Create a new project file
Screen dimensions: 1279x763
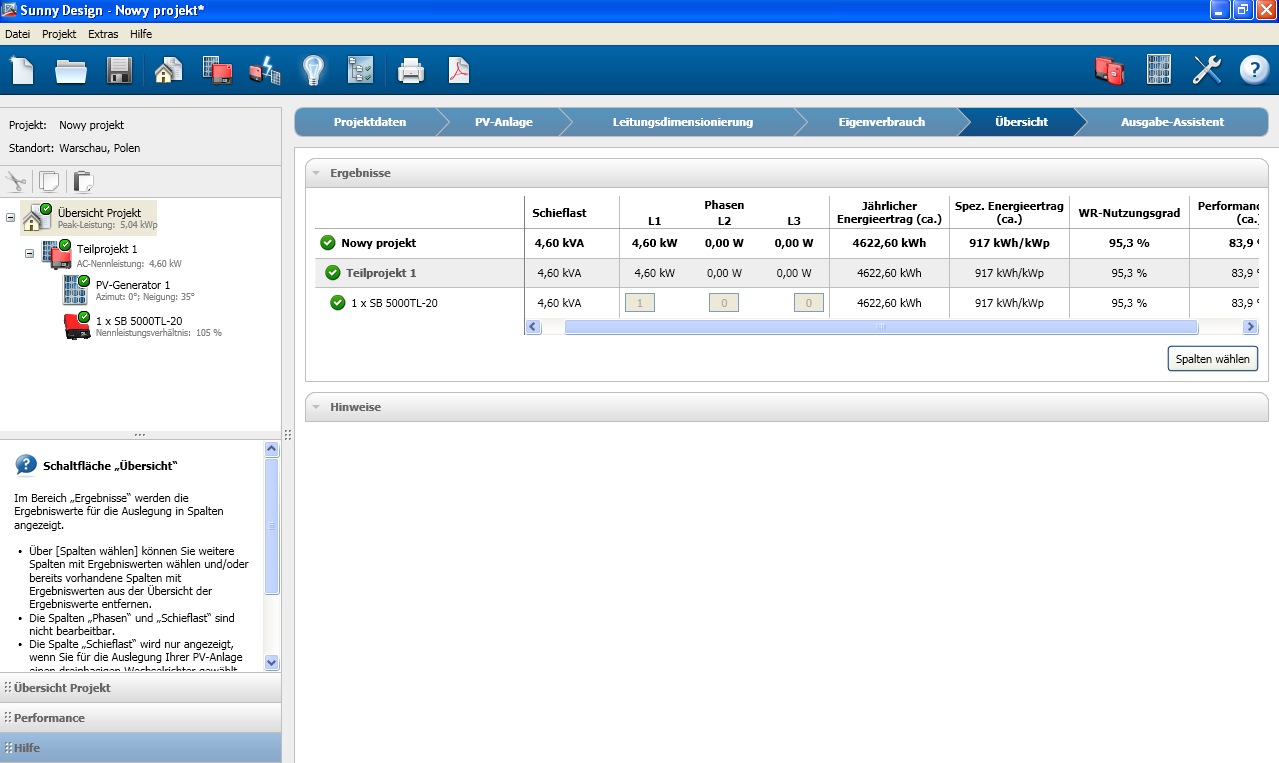tap(22, 71)
